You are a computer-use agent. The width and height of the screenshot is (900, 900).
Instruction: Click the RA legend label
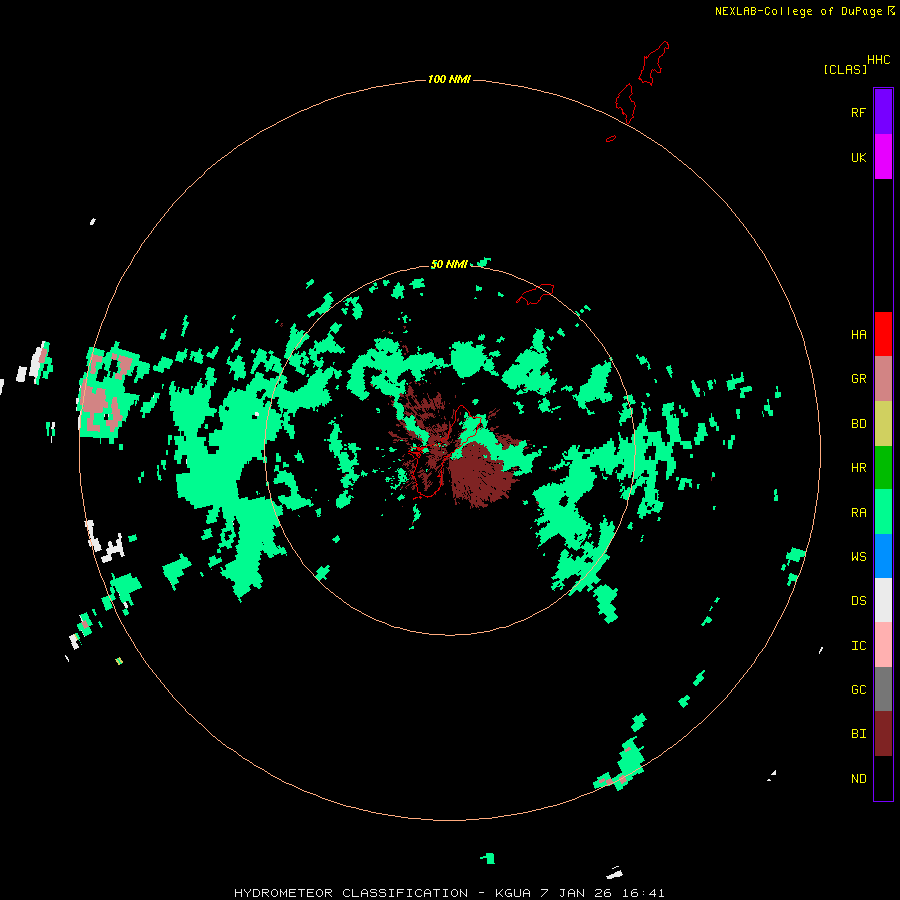[x=858, y=513]
